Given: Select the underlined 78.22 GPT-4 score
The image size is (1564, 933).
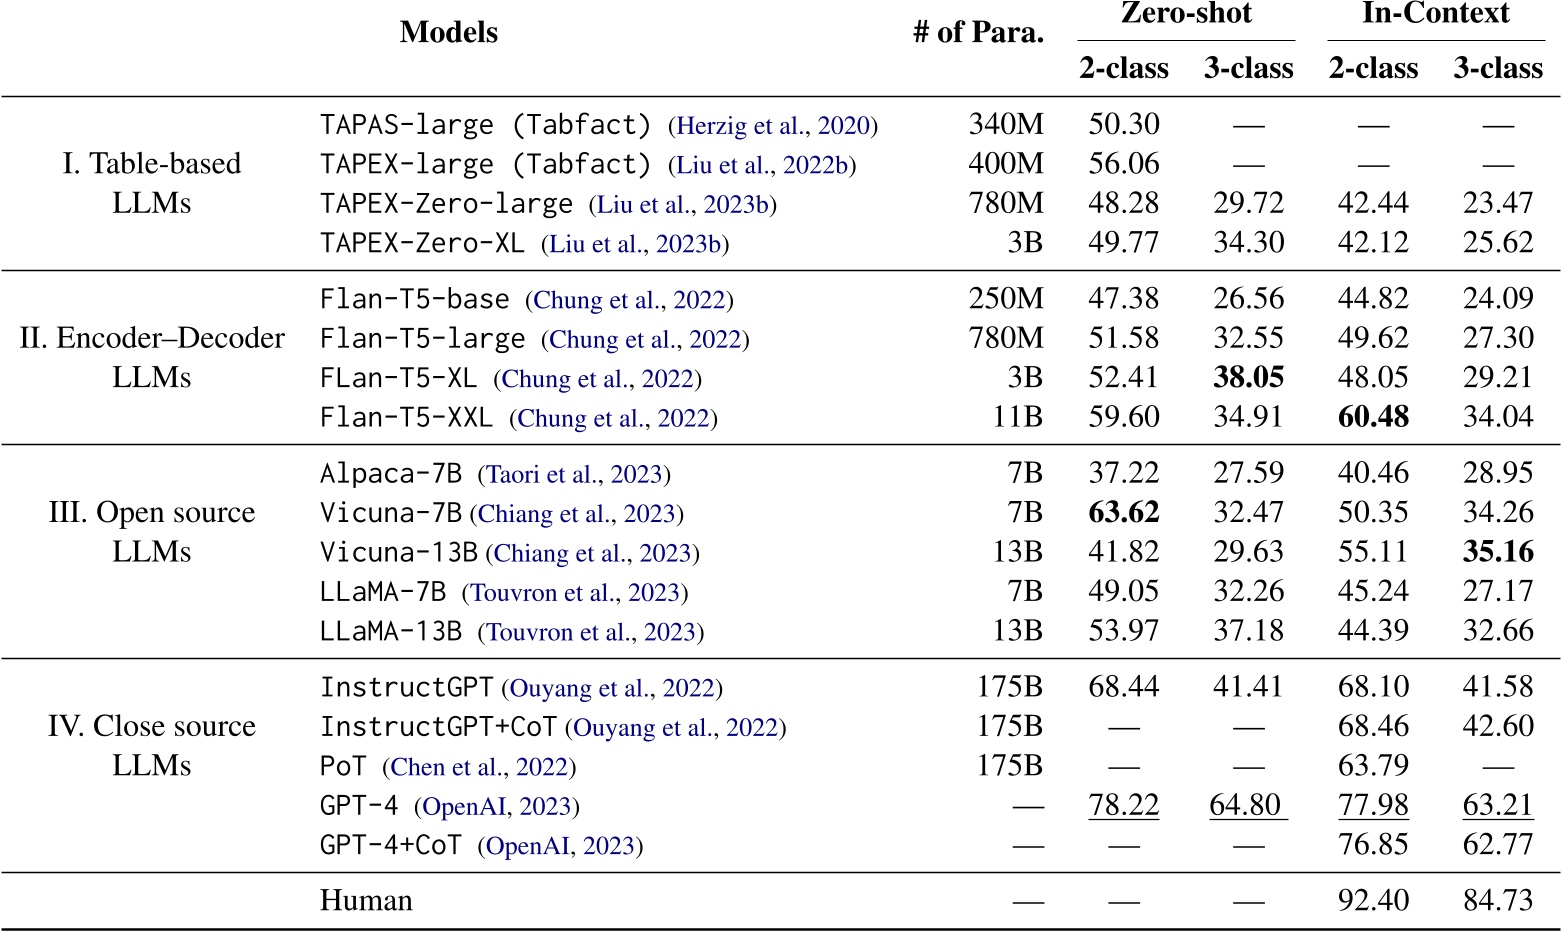Looking at the screenshot, I should [x=1124, y=805].
